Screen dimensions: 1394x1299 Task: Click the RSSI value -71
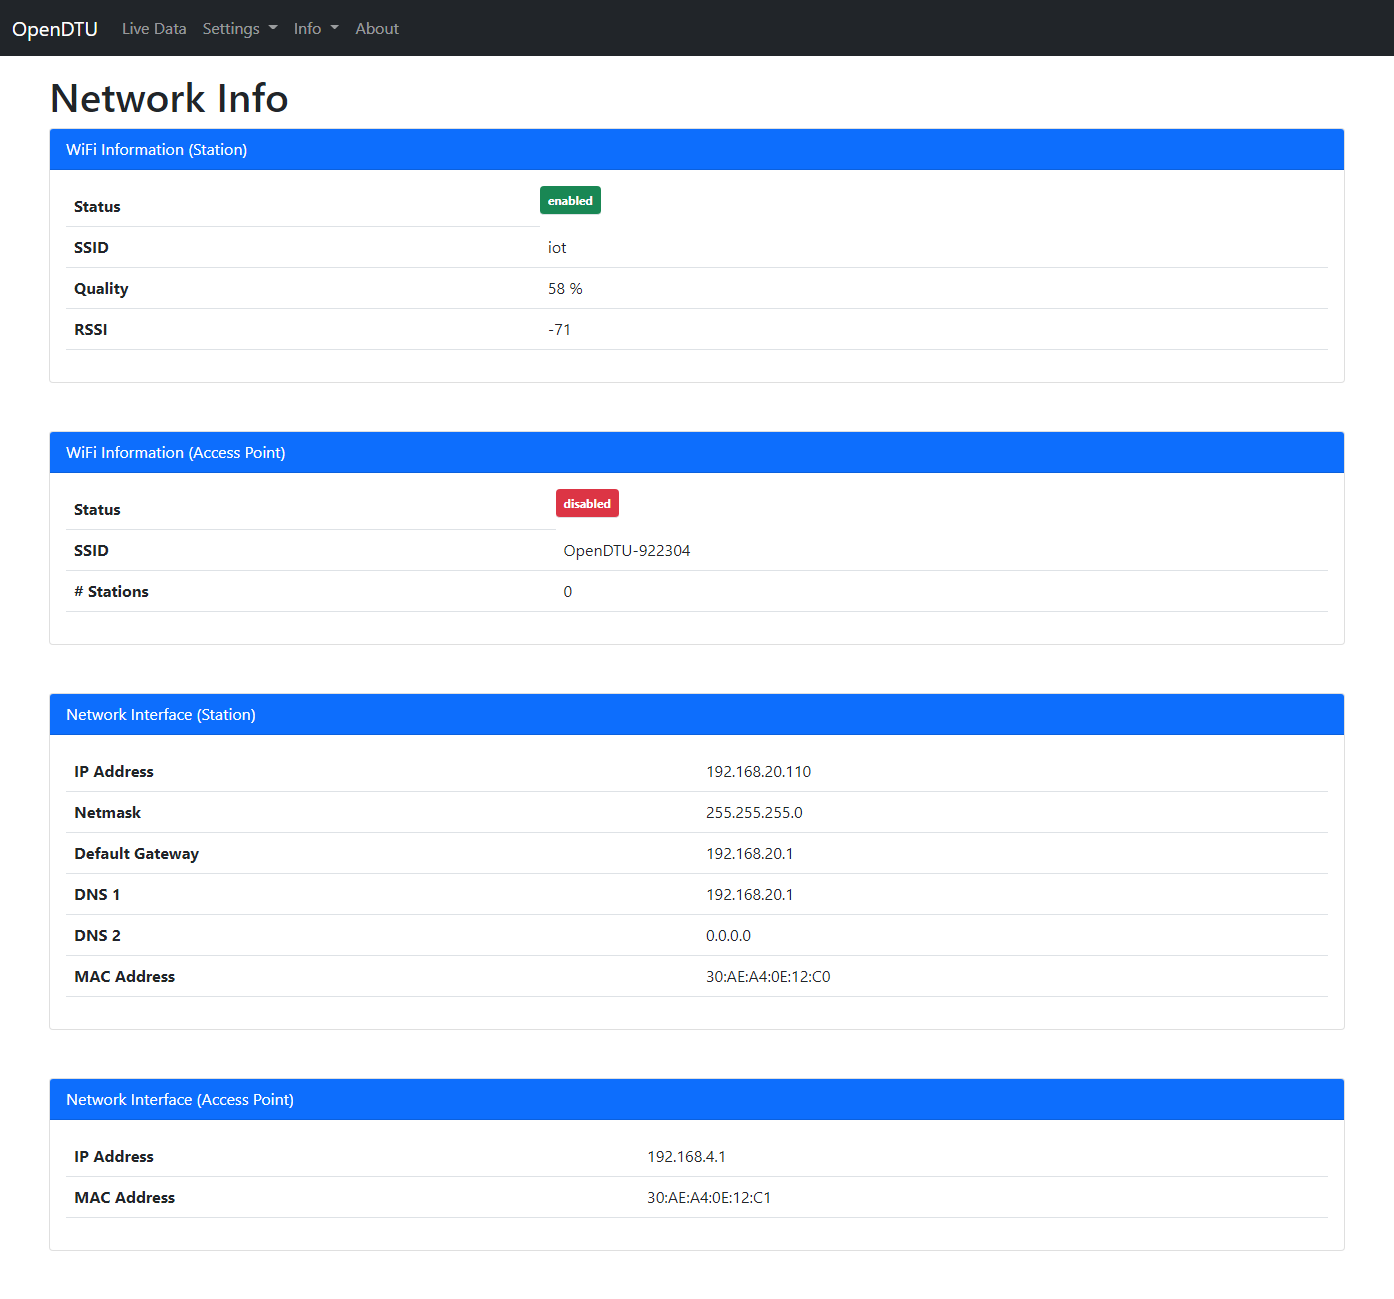point(559,330)
